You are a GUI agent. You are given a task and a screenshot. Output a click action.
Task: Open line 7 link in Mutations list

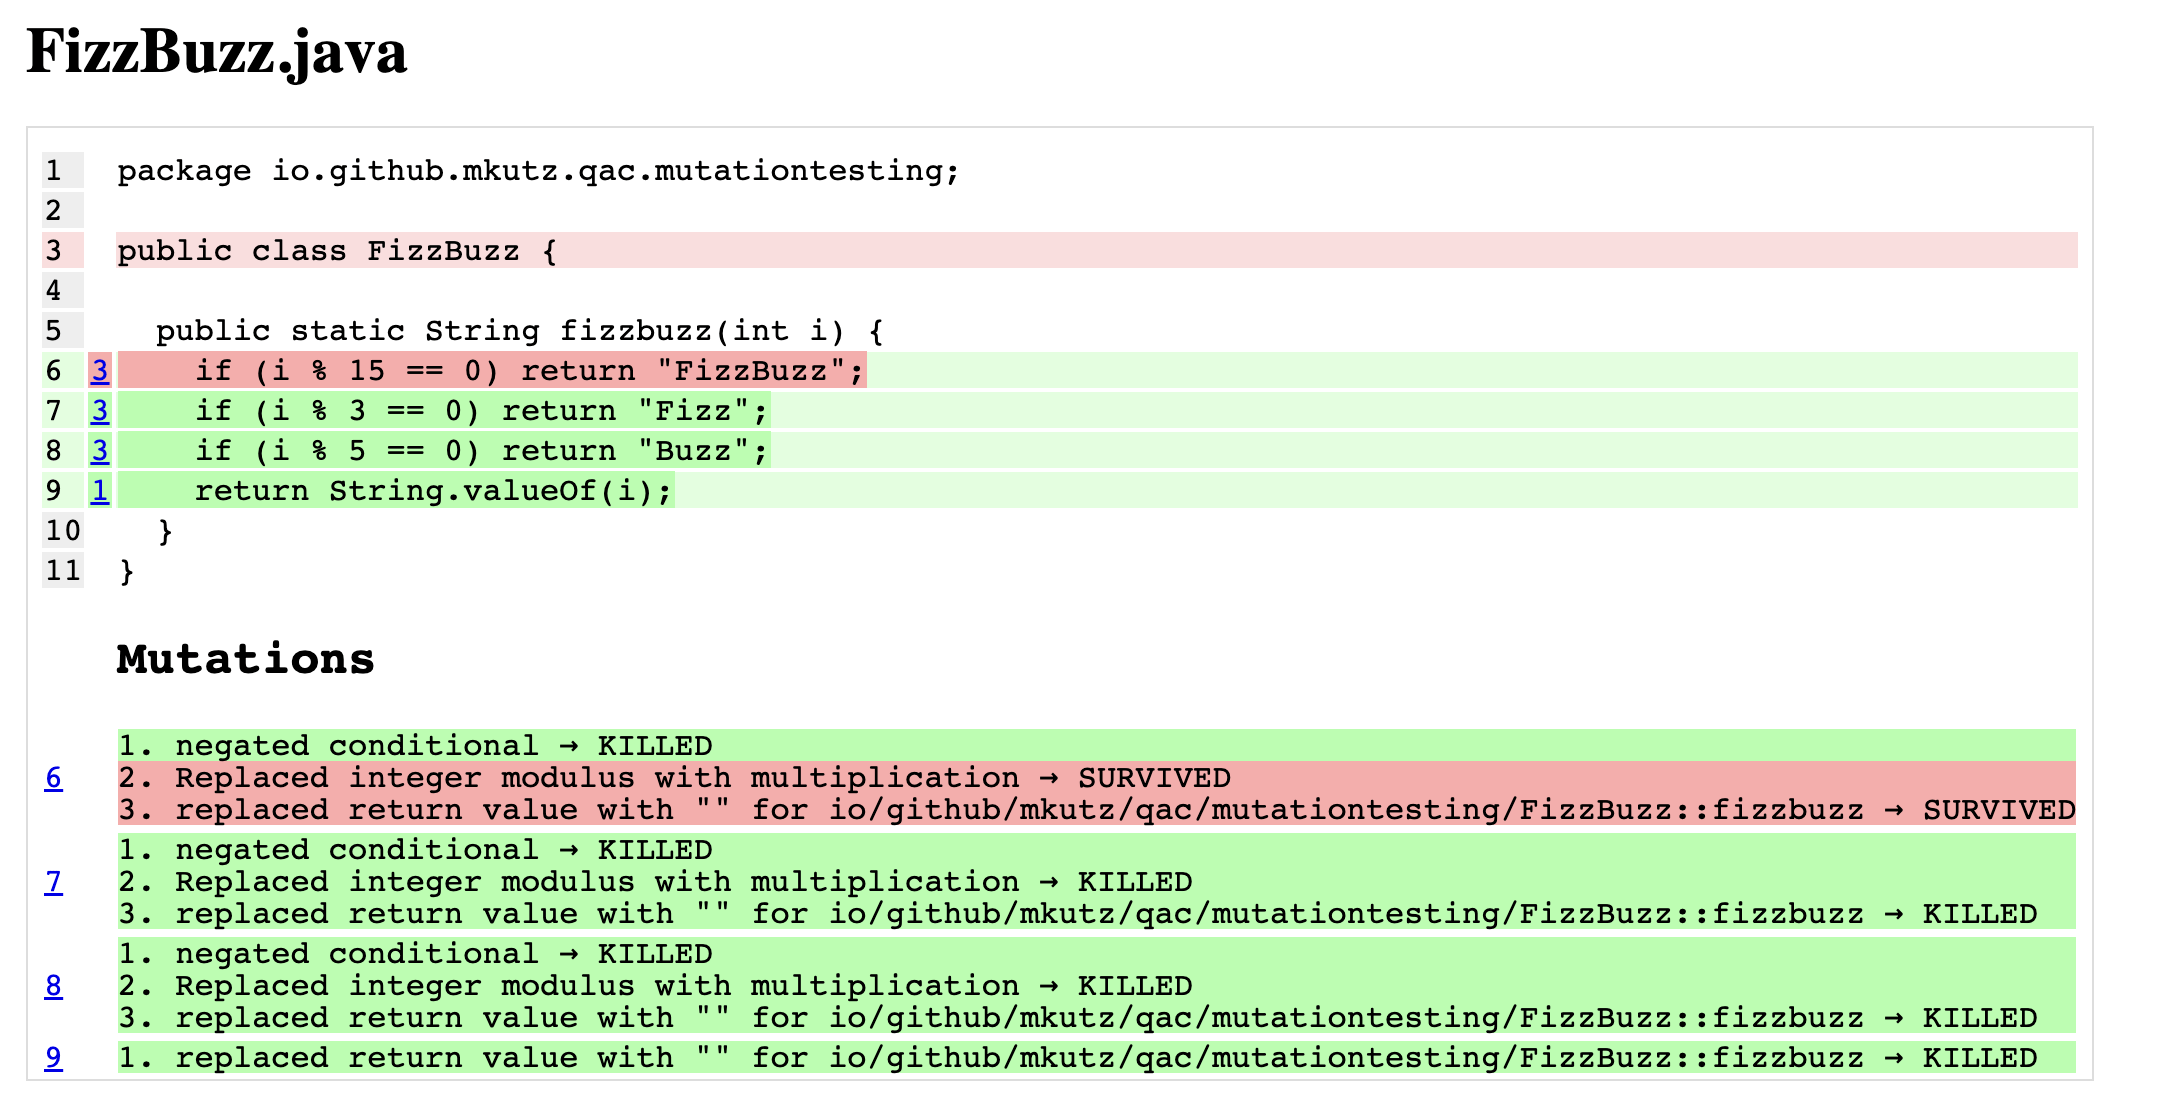pyautogui.click(x=53, y=882)
